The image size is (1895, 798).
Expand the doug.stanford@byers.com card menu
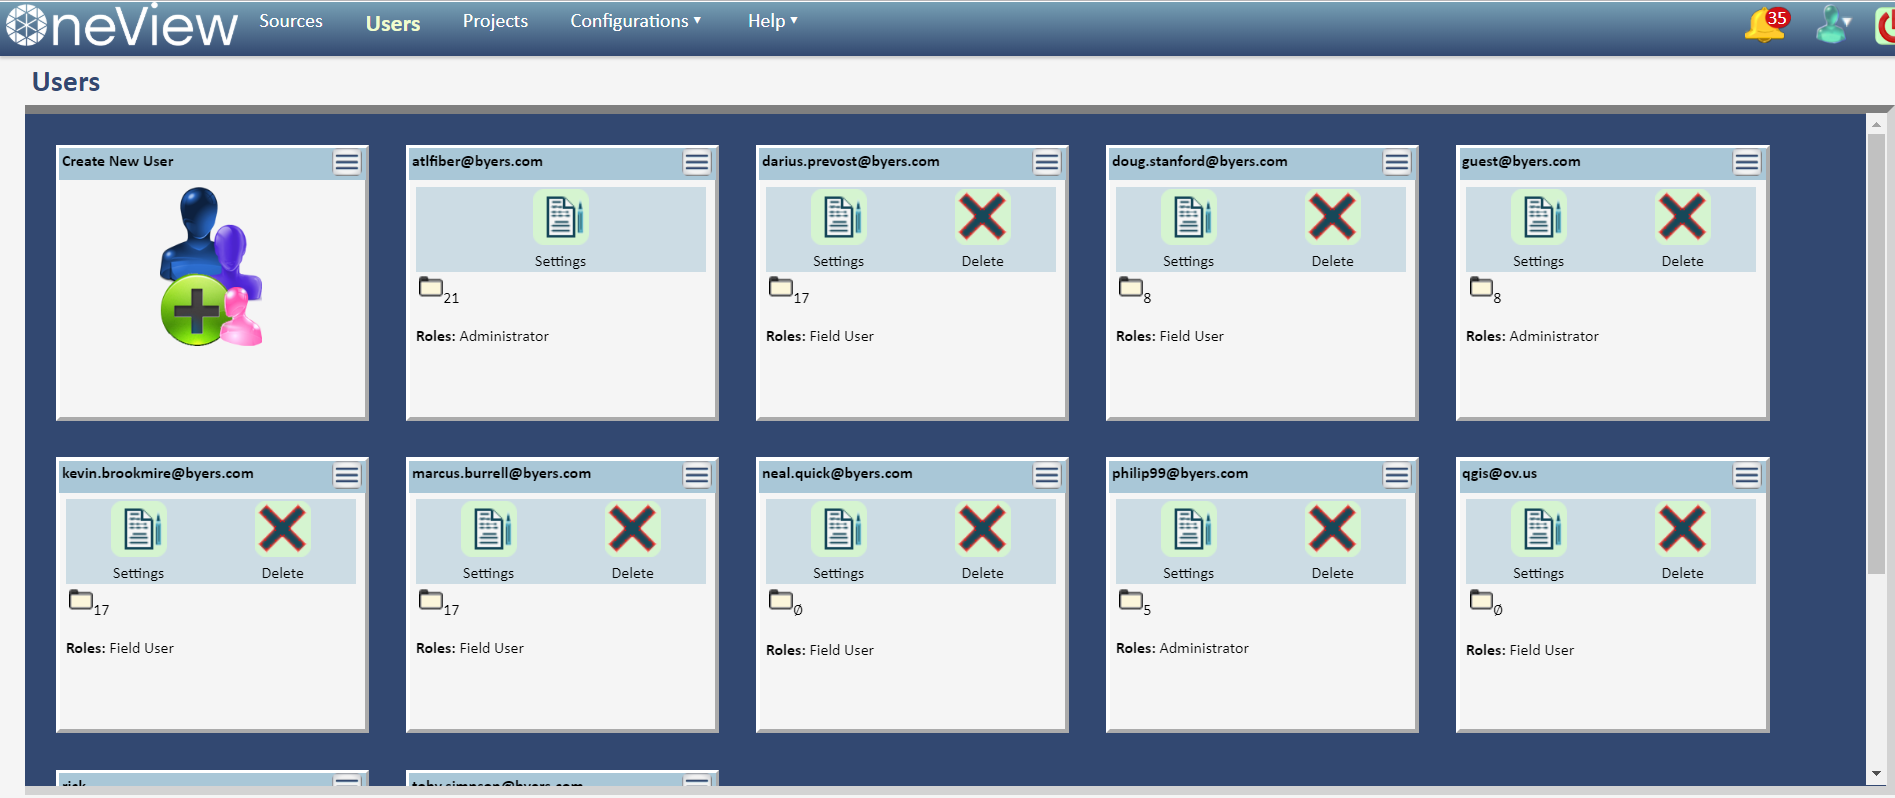(x=1397, y=163)
